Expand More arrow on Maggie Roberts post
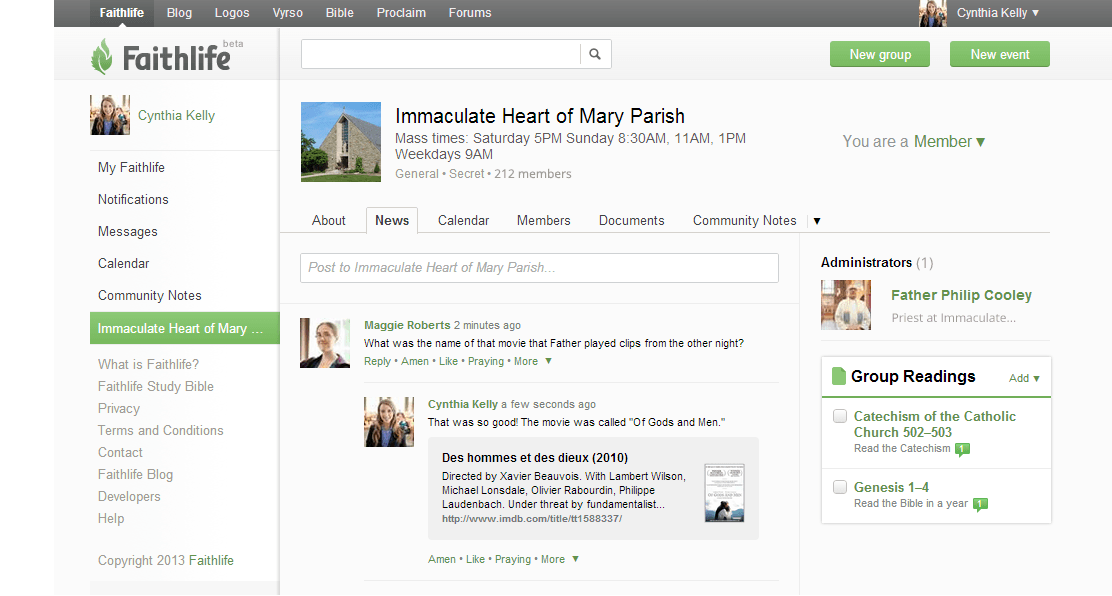Screen dimensions: 1112x596 coord(548,361)
